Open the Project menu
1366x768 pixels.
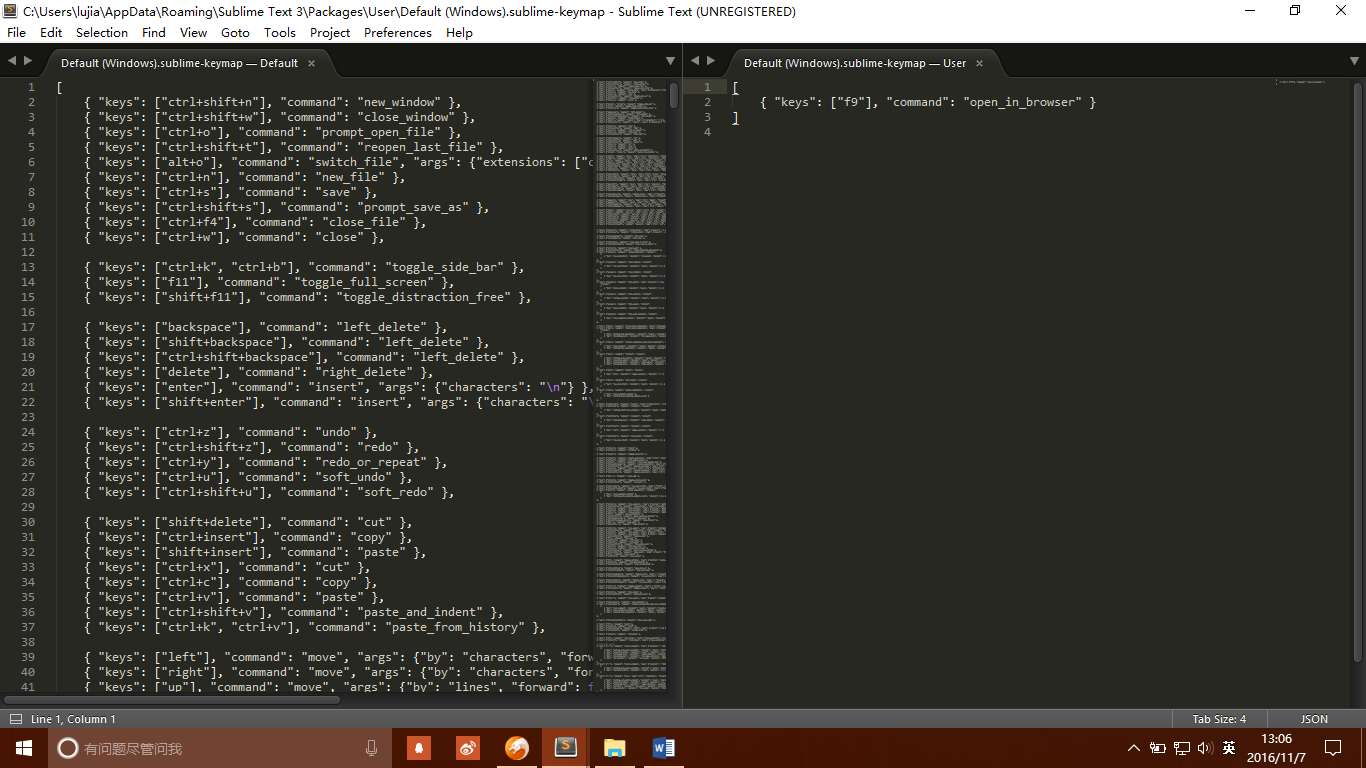pyautogui.click(x=330, y=32)
